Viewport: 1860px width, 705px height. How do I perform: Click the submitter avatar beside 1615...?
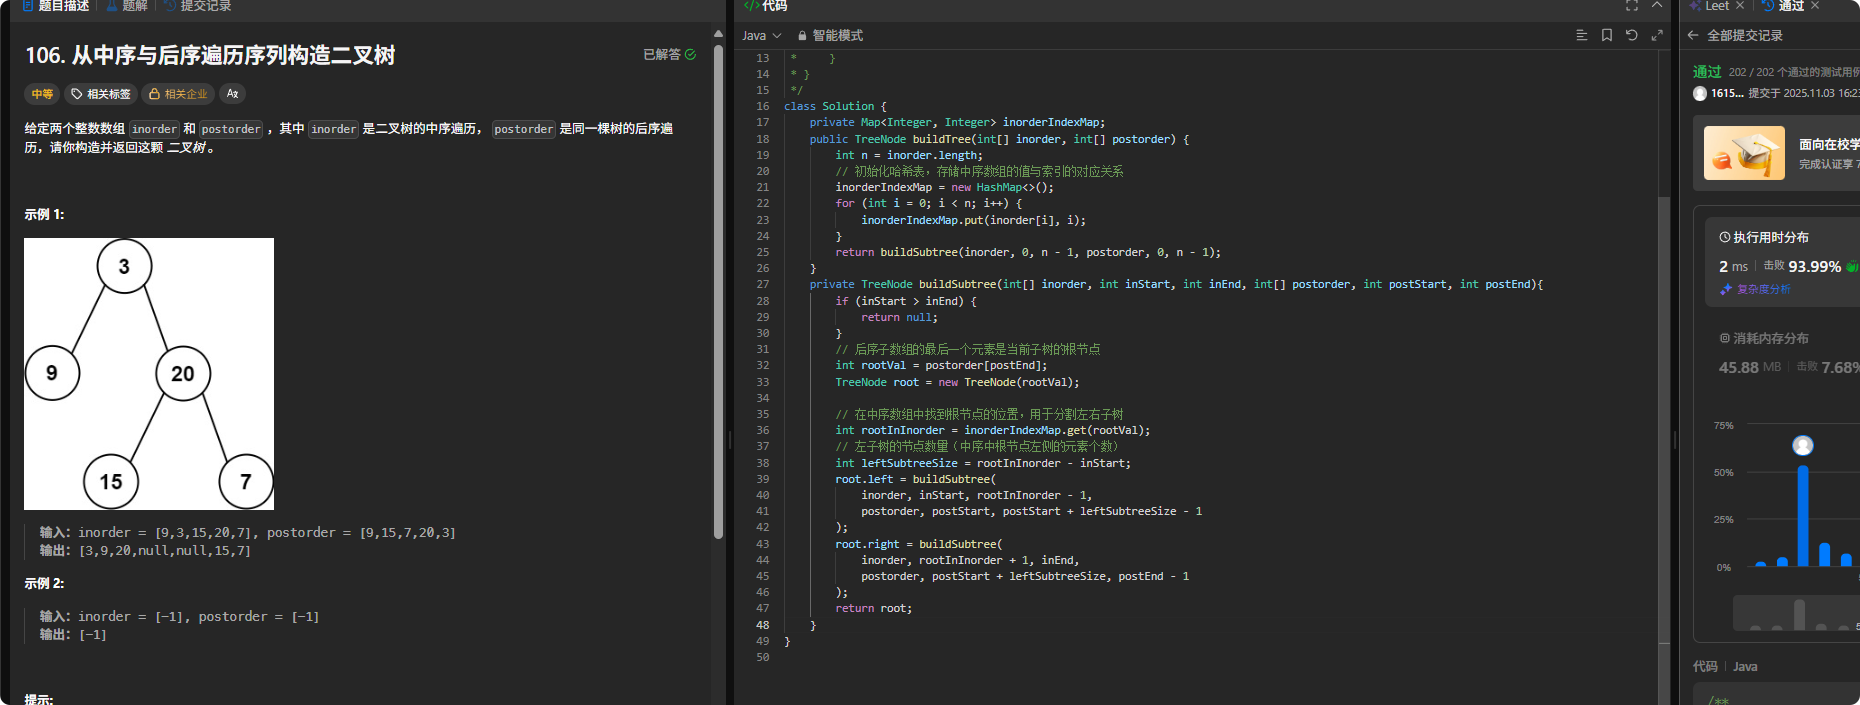point(1700,93)
